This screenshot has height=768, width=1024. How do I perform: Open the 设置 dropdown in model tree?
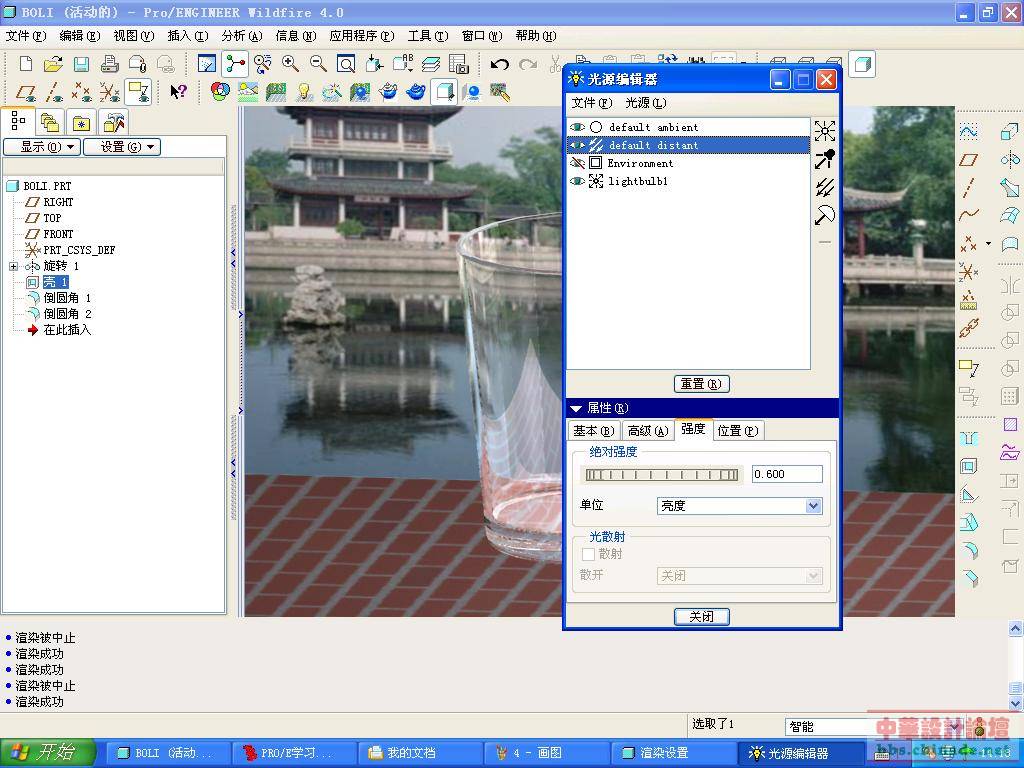[x=121, y=147]
